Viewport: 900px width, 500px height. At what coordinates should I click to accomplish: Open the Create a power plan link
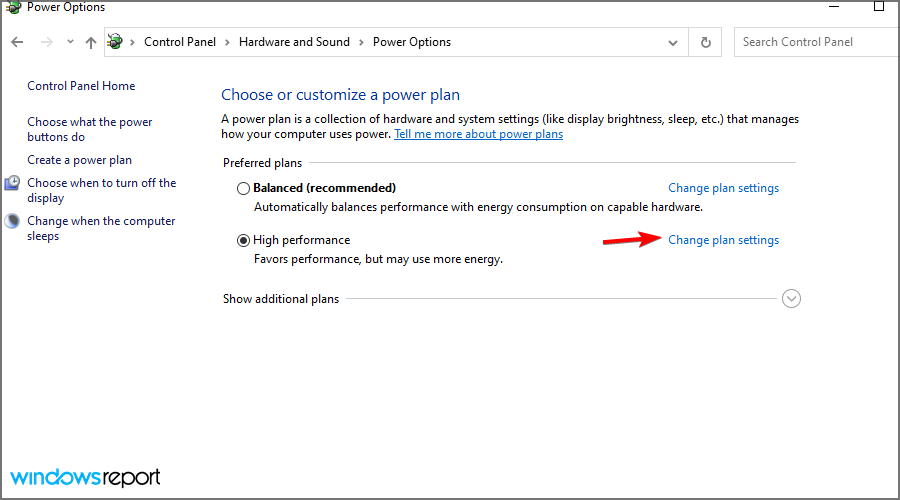click(x=79, y=160)
